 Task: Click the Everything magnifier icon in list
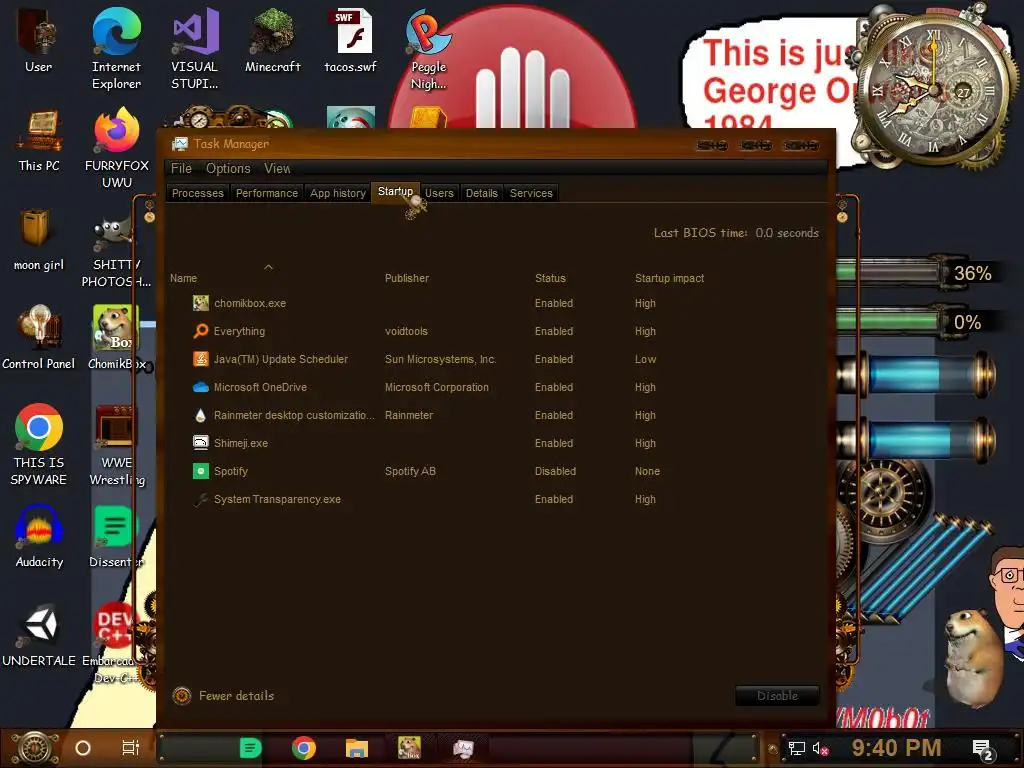[x=200, y=331]
